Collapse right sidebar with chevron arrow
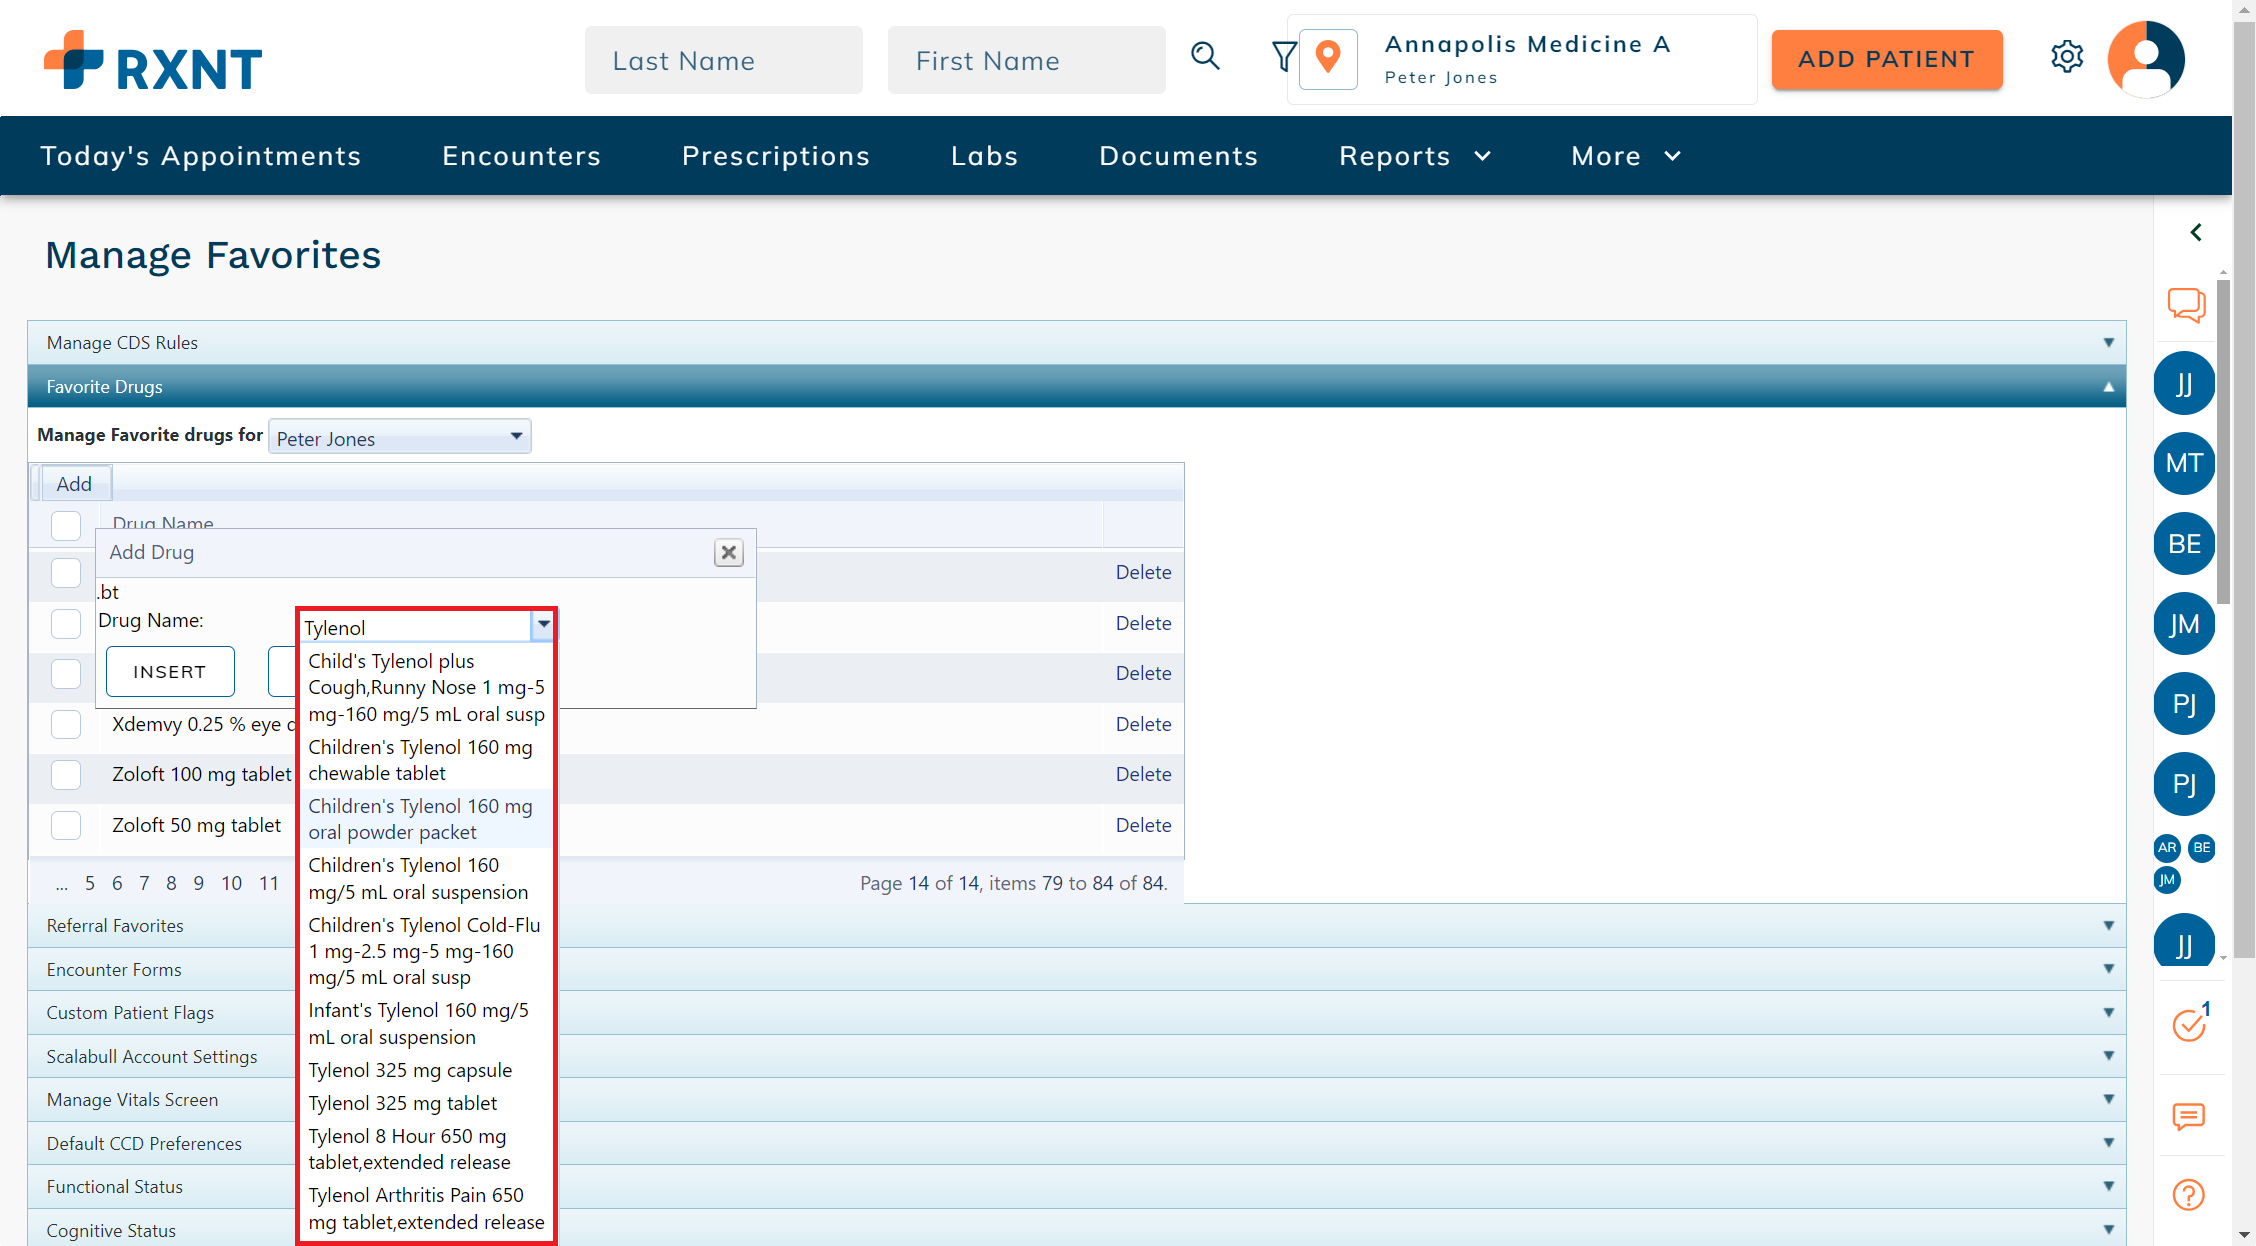This screenshot has width=2256, height=1246. [2196, 232]
